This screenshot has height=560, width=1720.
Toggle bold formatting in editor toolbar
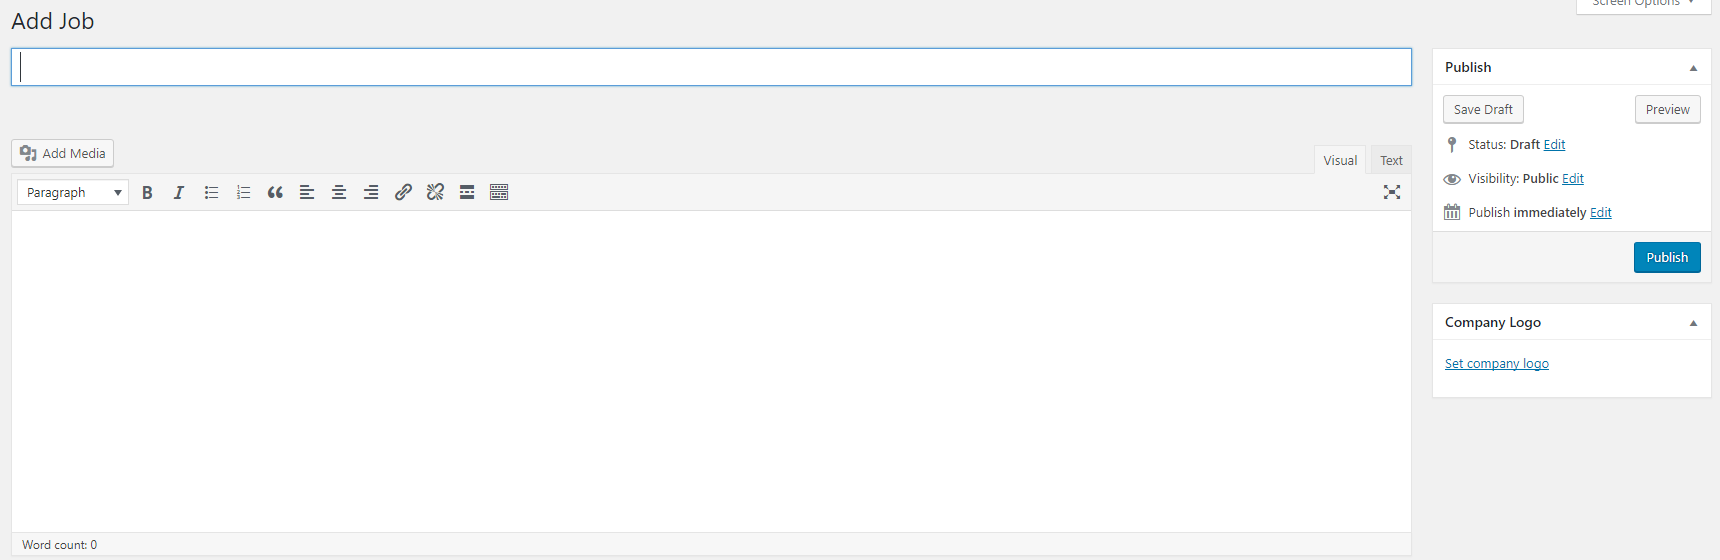click(x=147, y=192)
